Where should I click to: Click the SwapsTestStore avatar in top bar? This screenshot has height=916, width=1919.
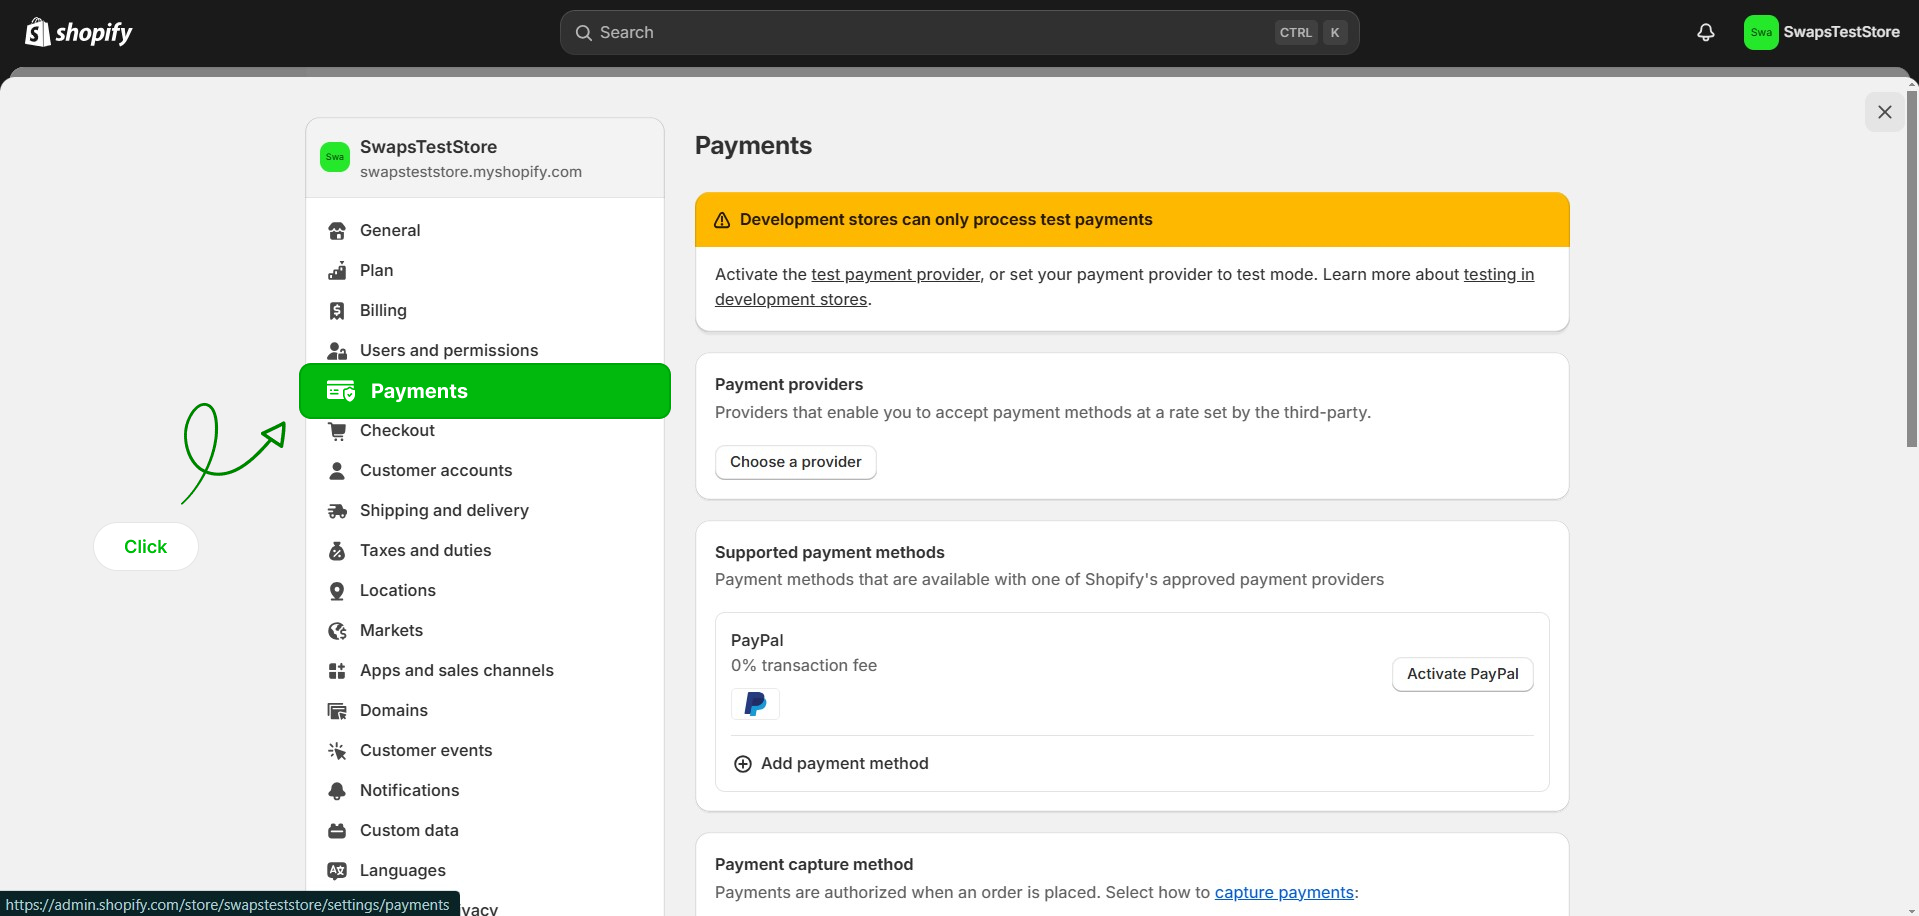tap(1761, 32)
